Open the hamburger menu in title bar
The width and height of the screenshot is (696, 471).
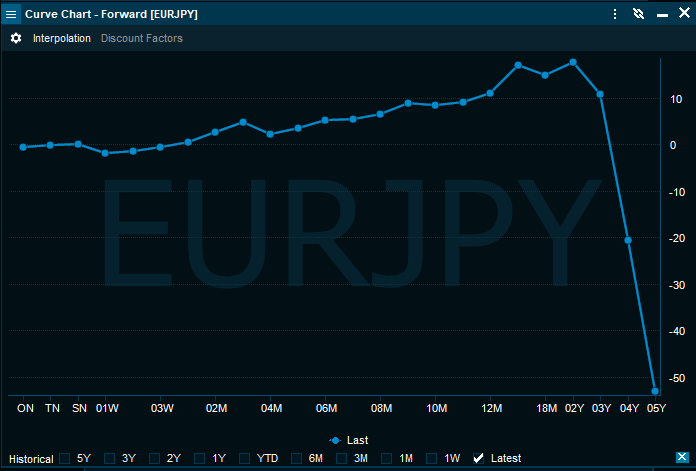11,14
